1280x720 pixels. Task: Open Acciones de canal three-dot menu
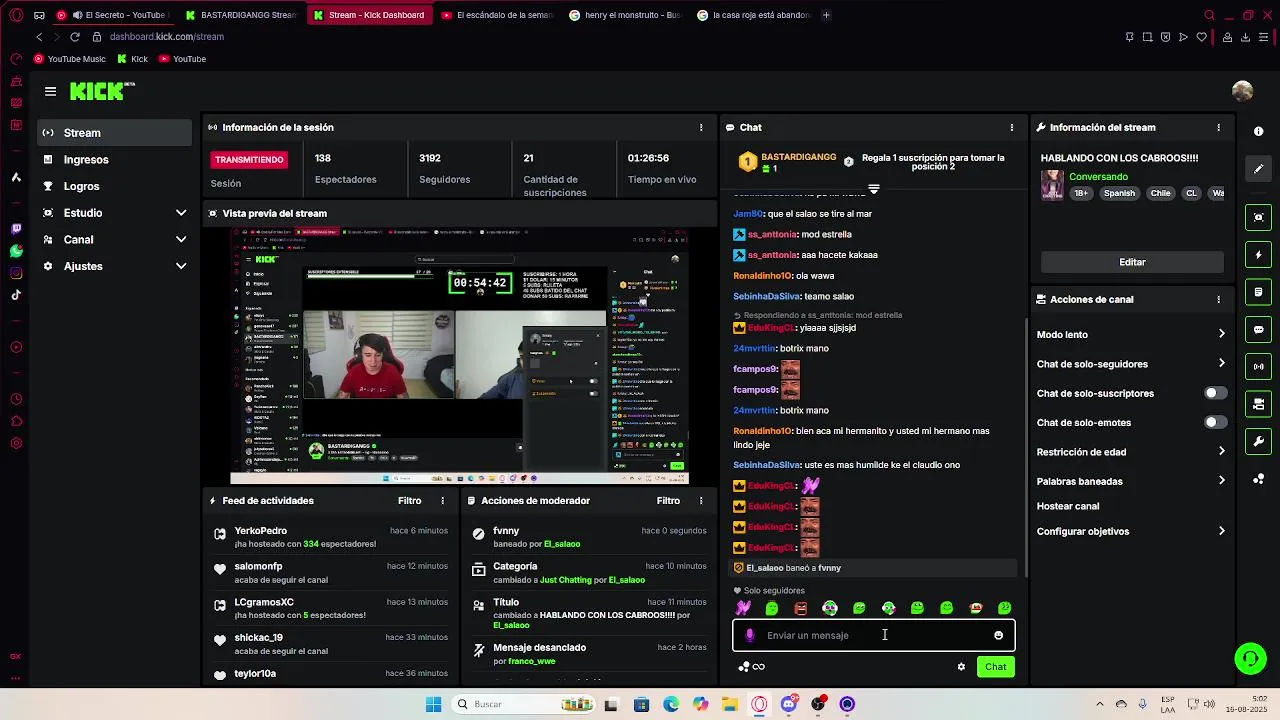point(1218,300)
